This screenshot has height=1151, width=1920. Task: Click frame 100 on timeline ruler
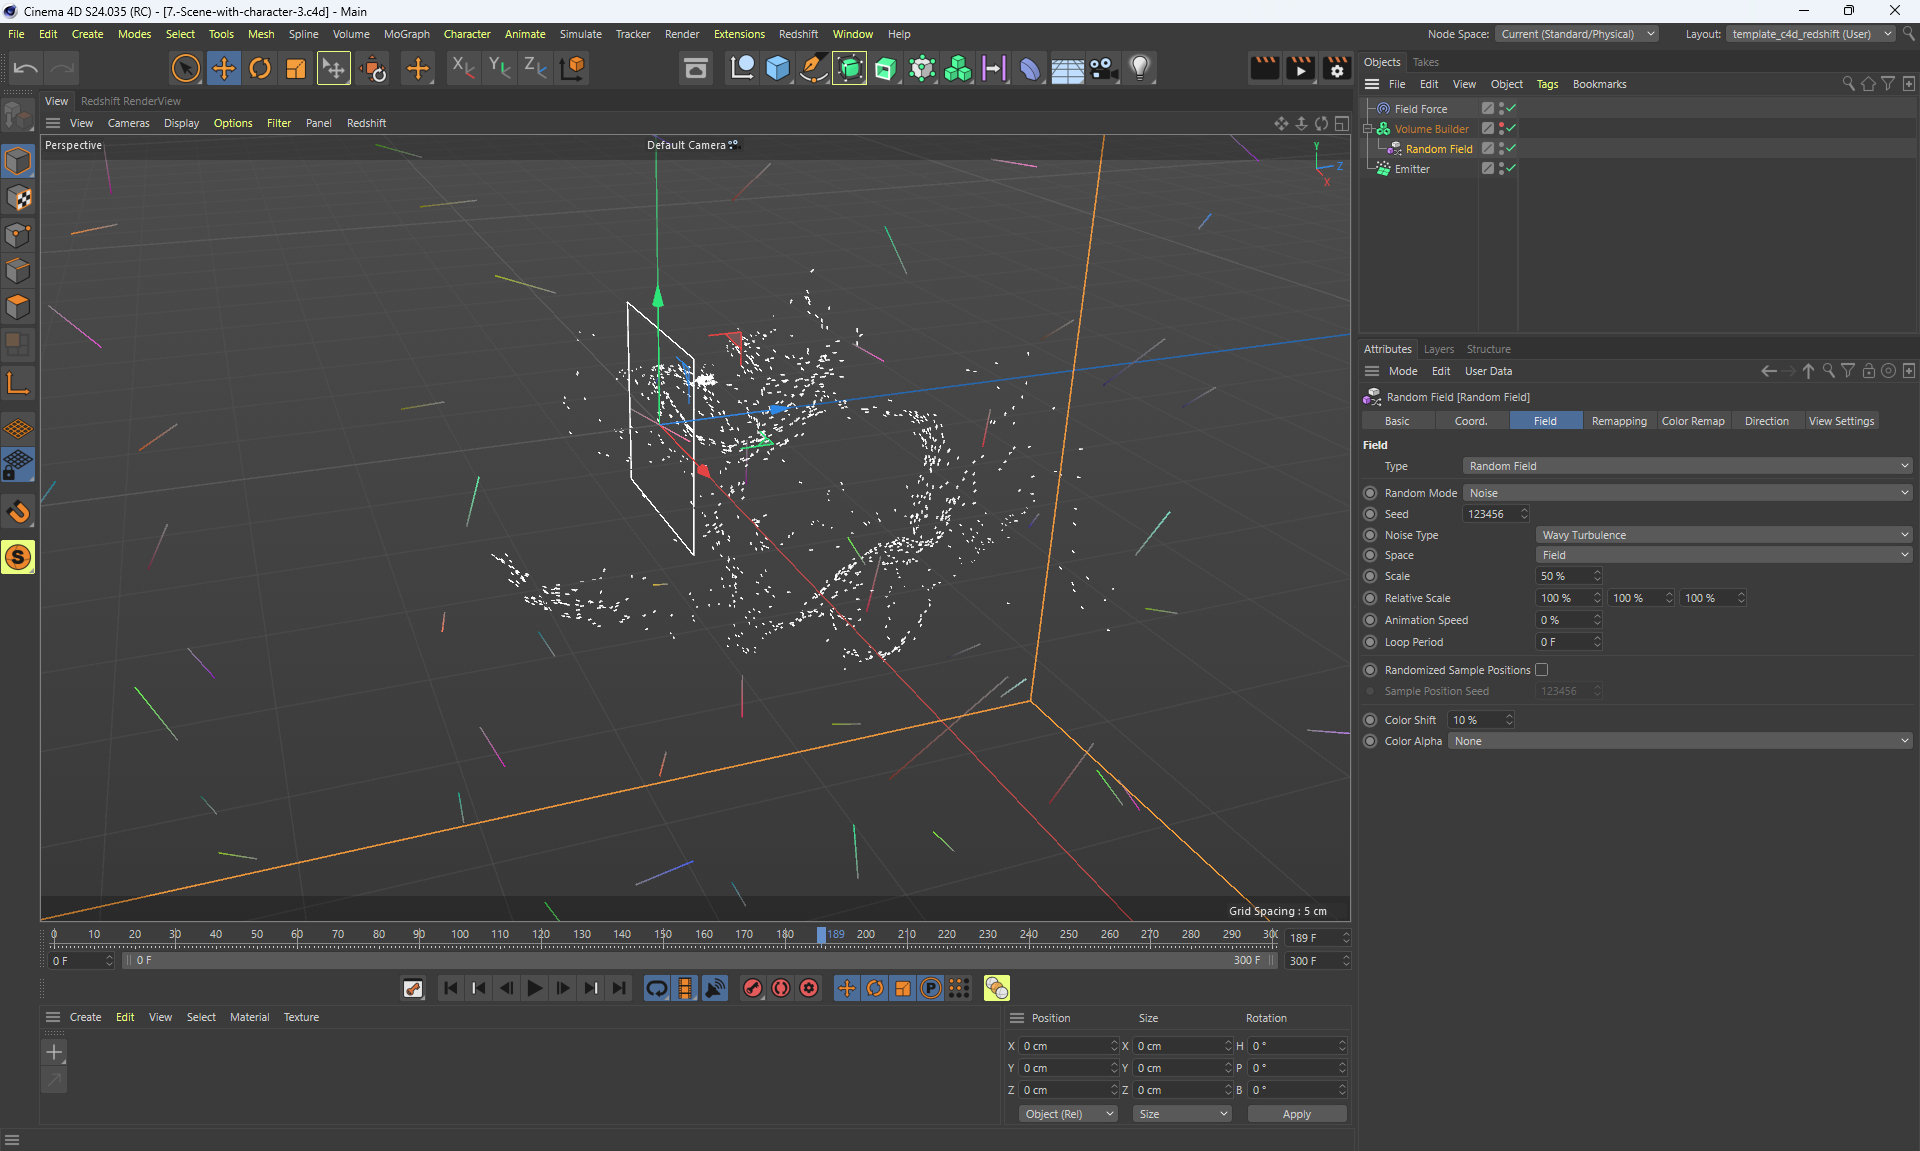459,935
